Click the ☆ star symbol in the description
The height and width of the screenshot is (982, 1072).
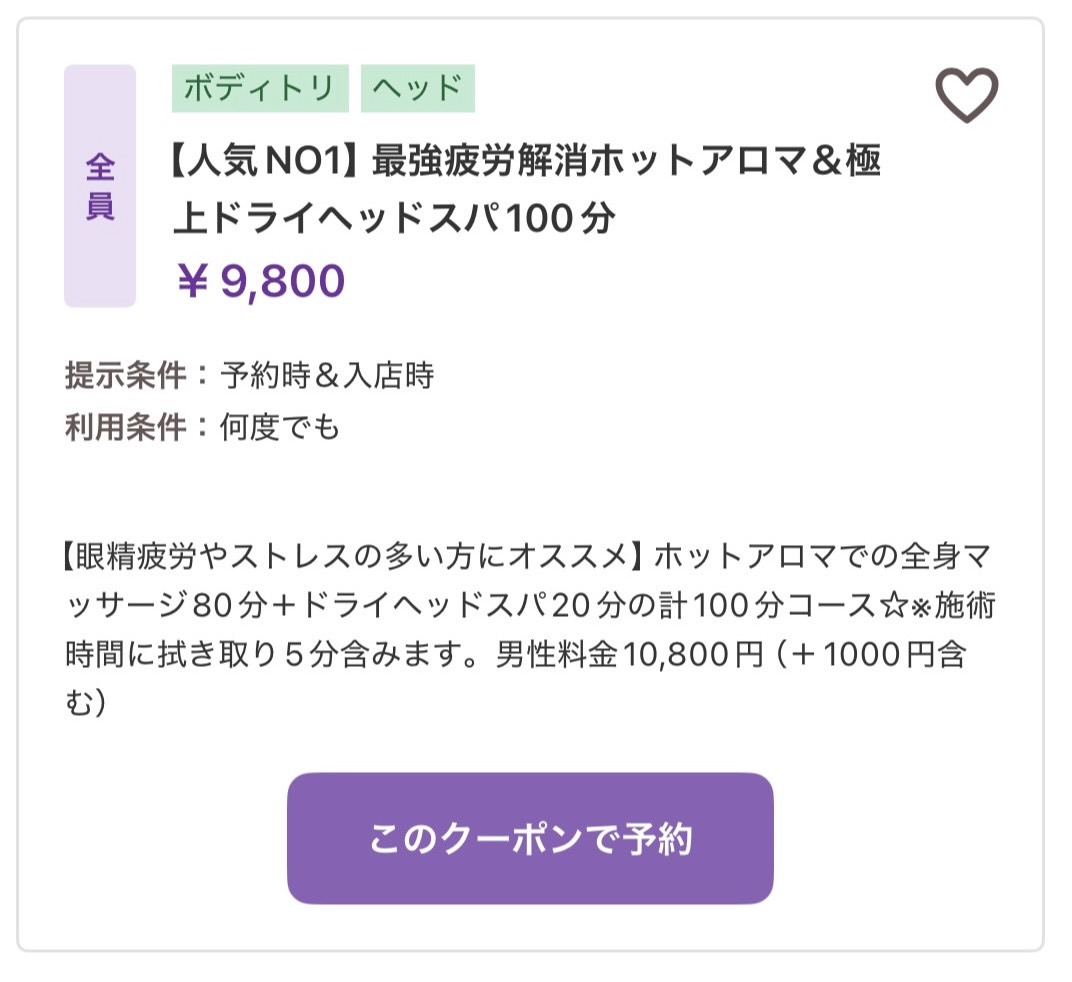[x=894, y=606]
